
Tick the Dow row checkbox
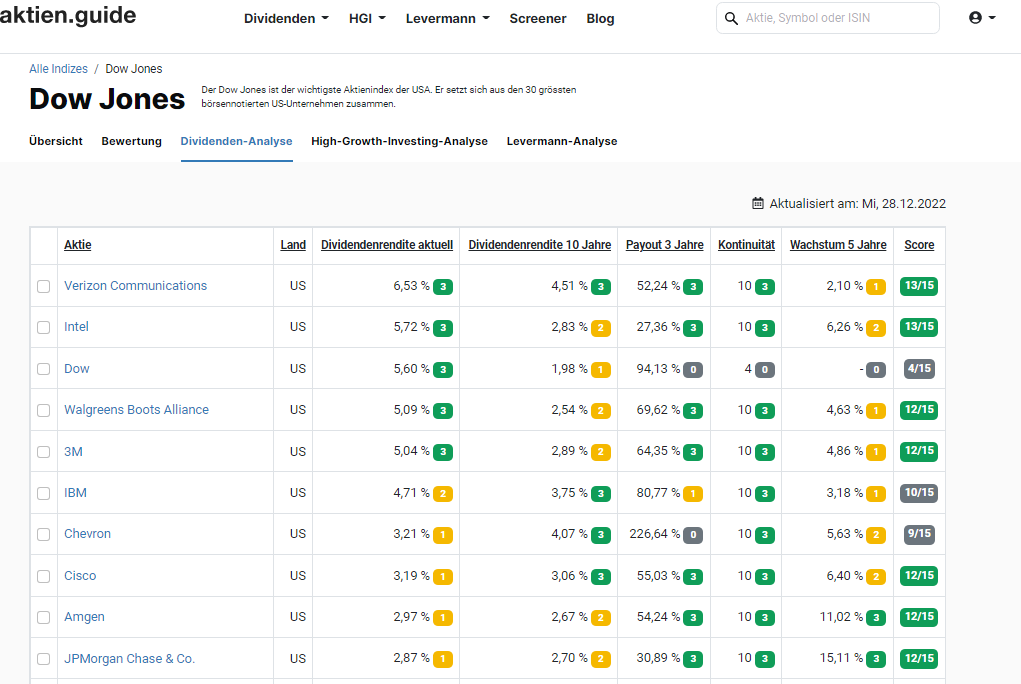tap(44, 369)
